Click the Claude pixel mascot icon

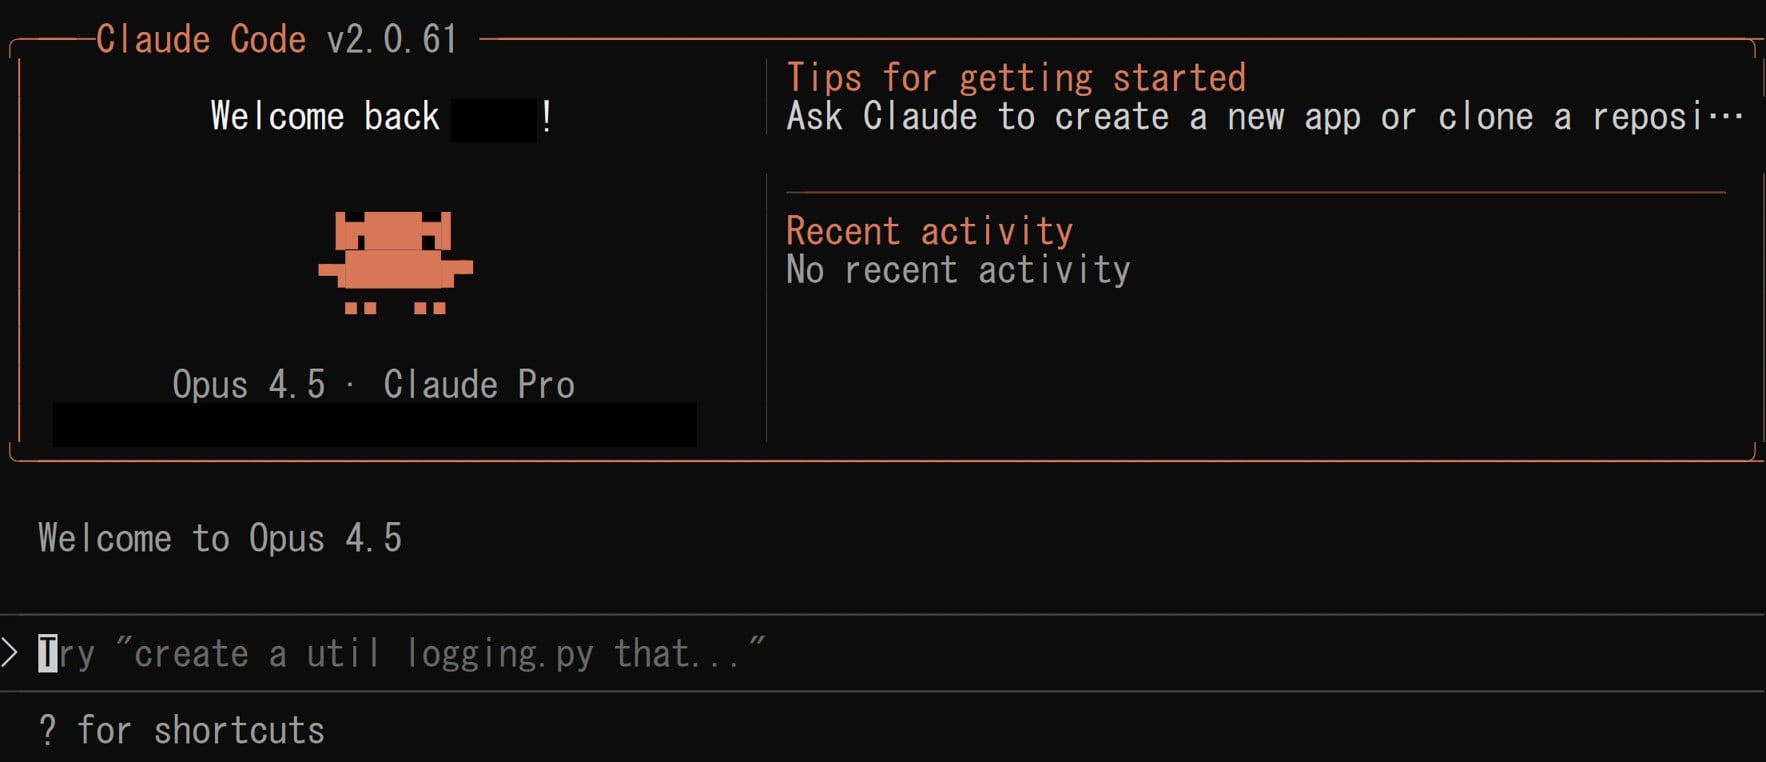(395, 262)
